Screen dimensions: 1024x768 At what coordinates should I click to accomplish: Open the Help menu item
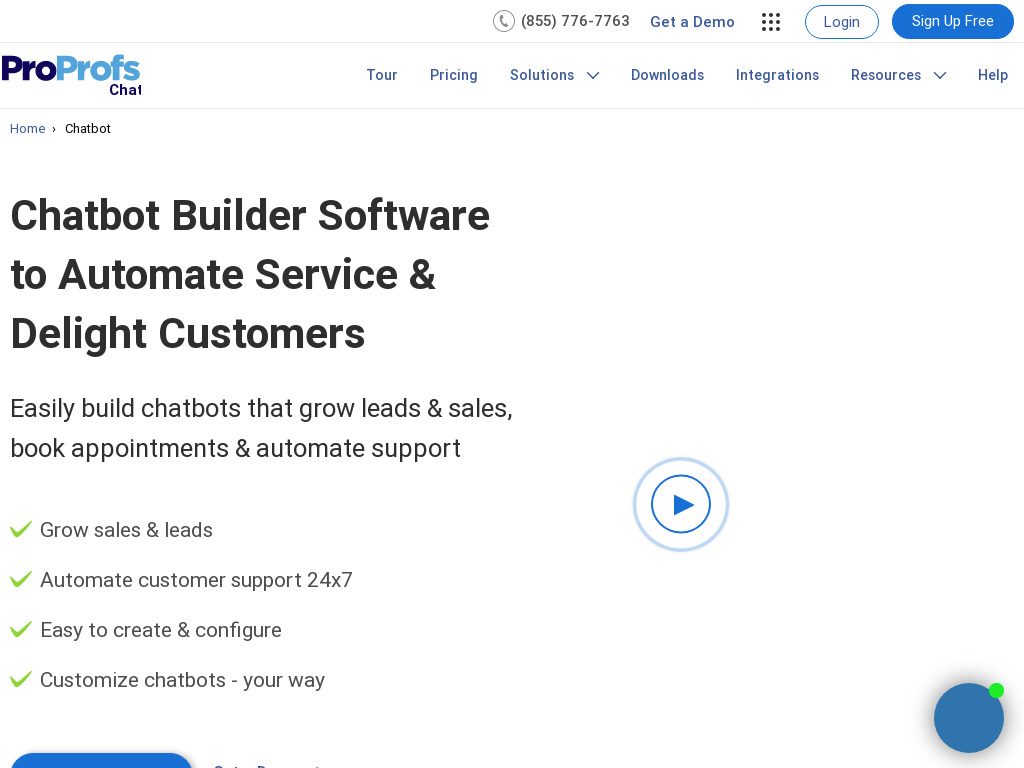point(993,75)
